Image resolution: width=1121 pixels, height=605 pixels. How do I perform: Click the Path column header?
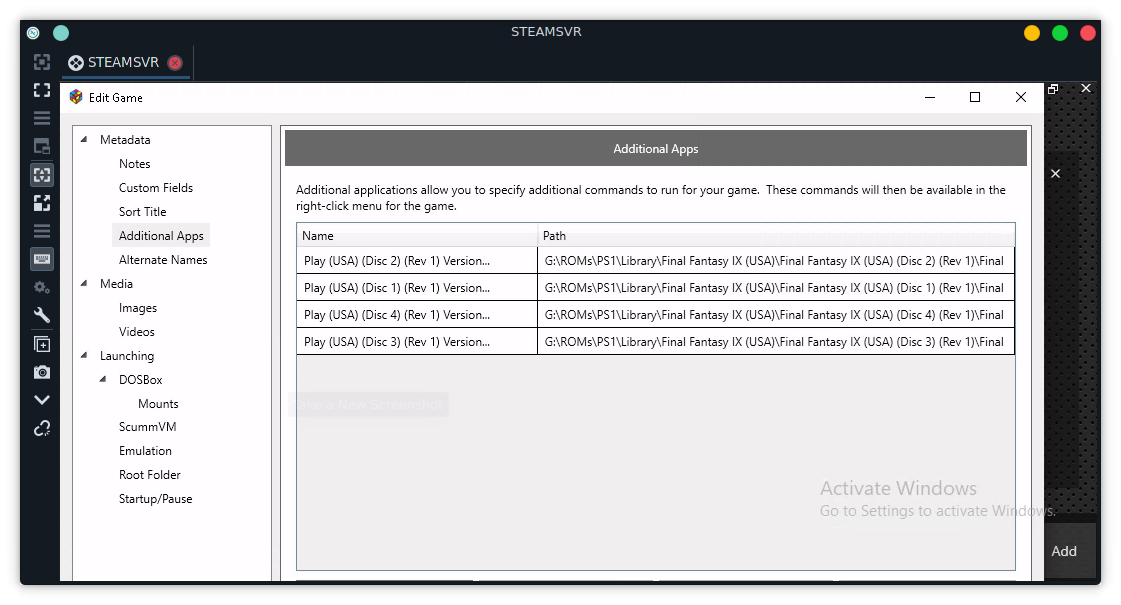[776, 235]
